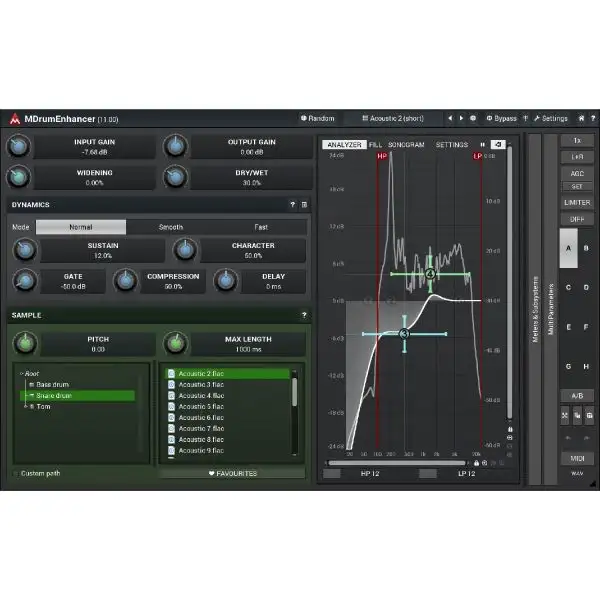Click the pin icon next to Bypass

point(526,119)
